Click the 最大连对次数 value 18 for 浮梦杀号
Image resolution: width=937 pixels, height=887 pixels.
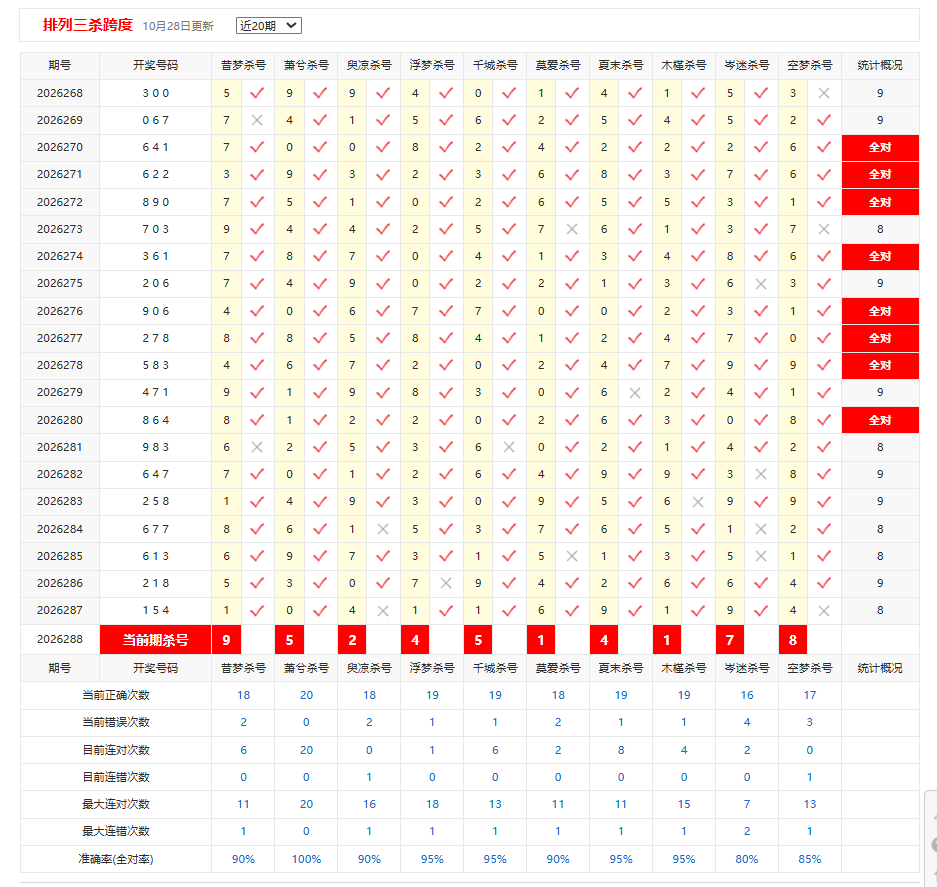432,804
